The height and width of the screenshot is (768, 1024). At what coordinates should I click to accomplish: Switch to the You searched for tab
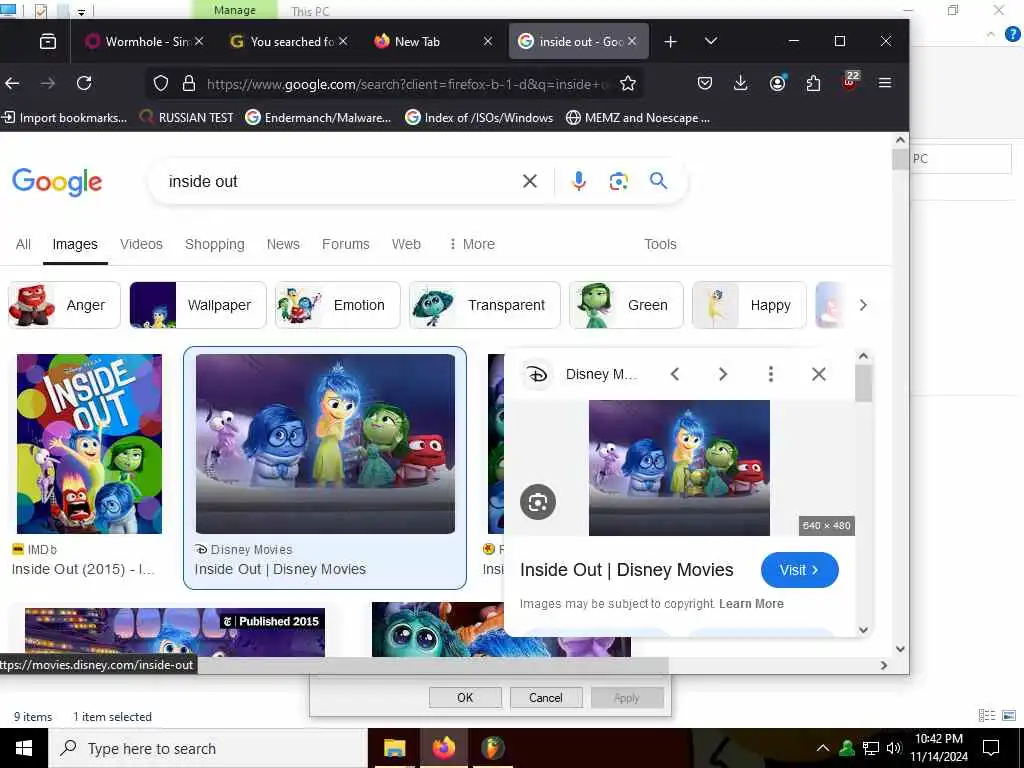[x=289, y=42]
